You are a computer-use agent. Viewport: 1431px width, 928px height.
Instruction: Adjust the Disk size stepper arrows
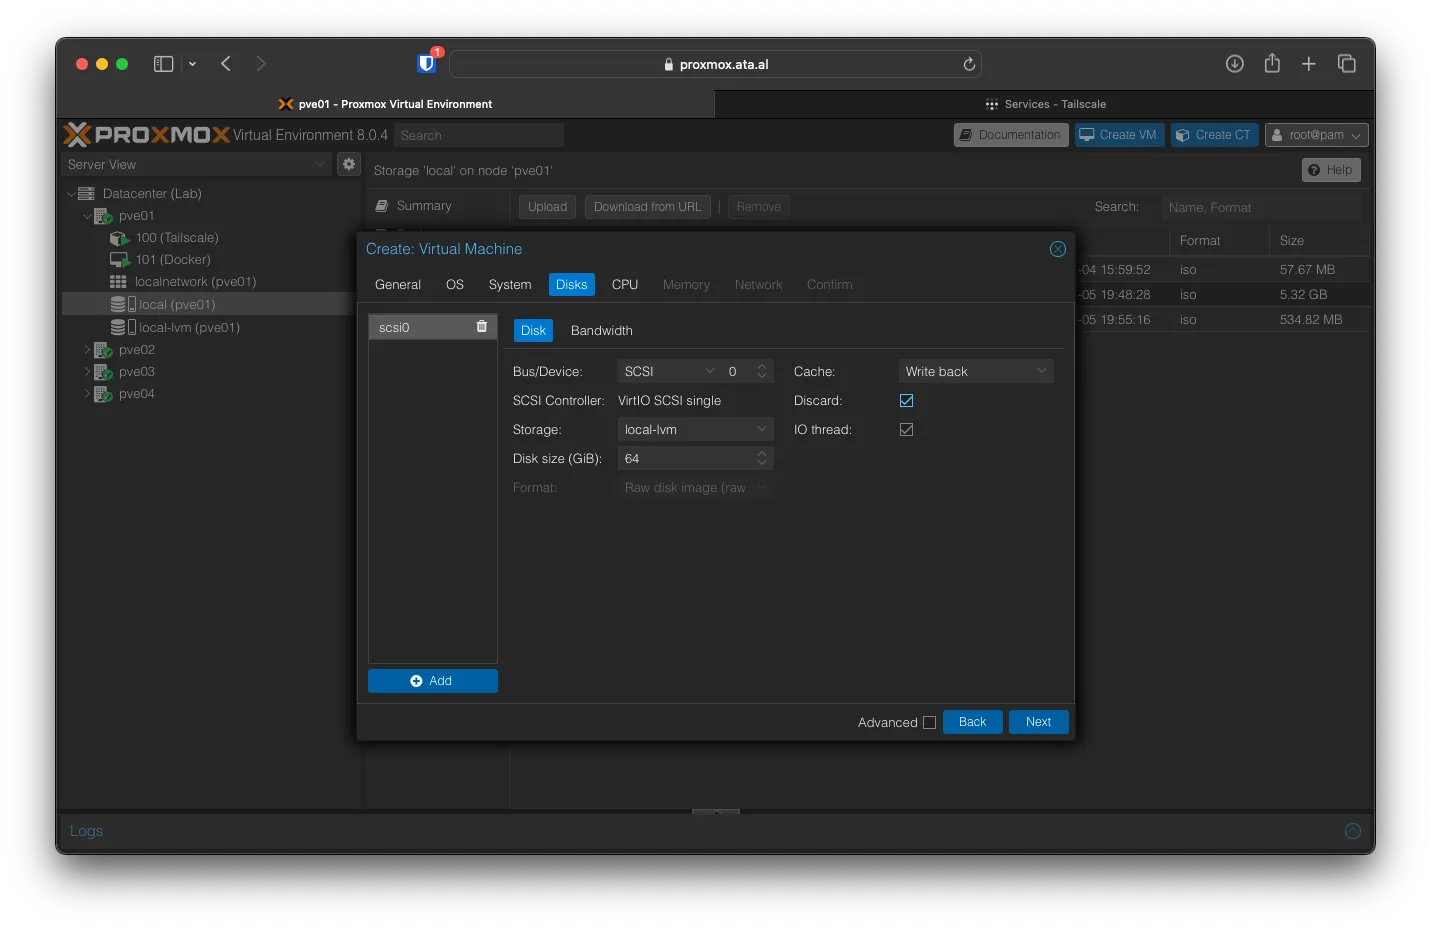(762, 458)
